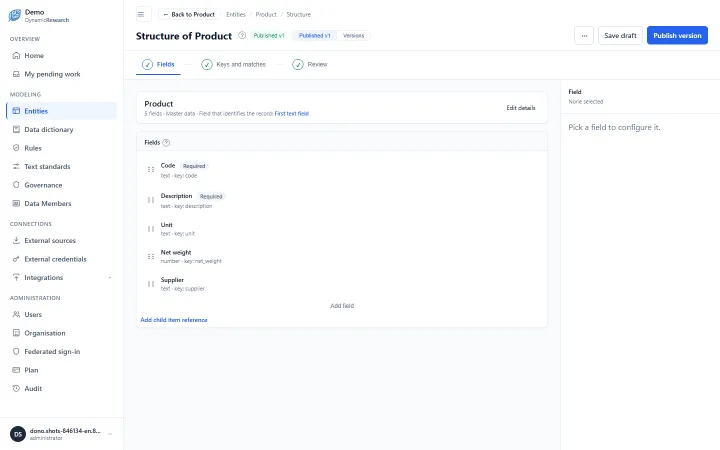Screen dimensions: 720x450
Task: Click the Audit history icon
Action: [x=16, y=388]
